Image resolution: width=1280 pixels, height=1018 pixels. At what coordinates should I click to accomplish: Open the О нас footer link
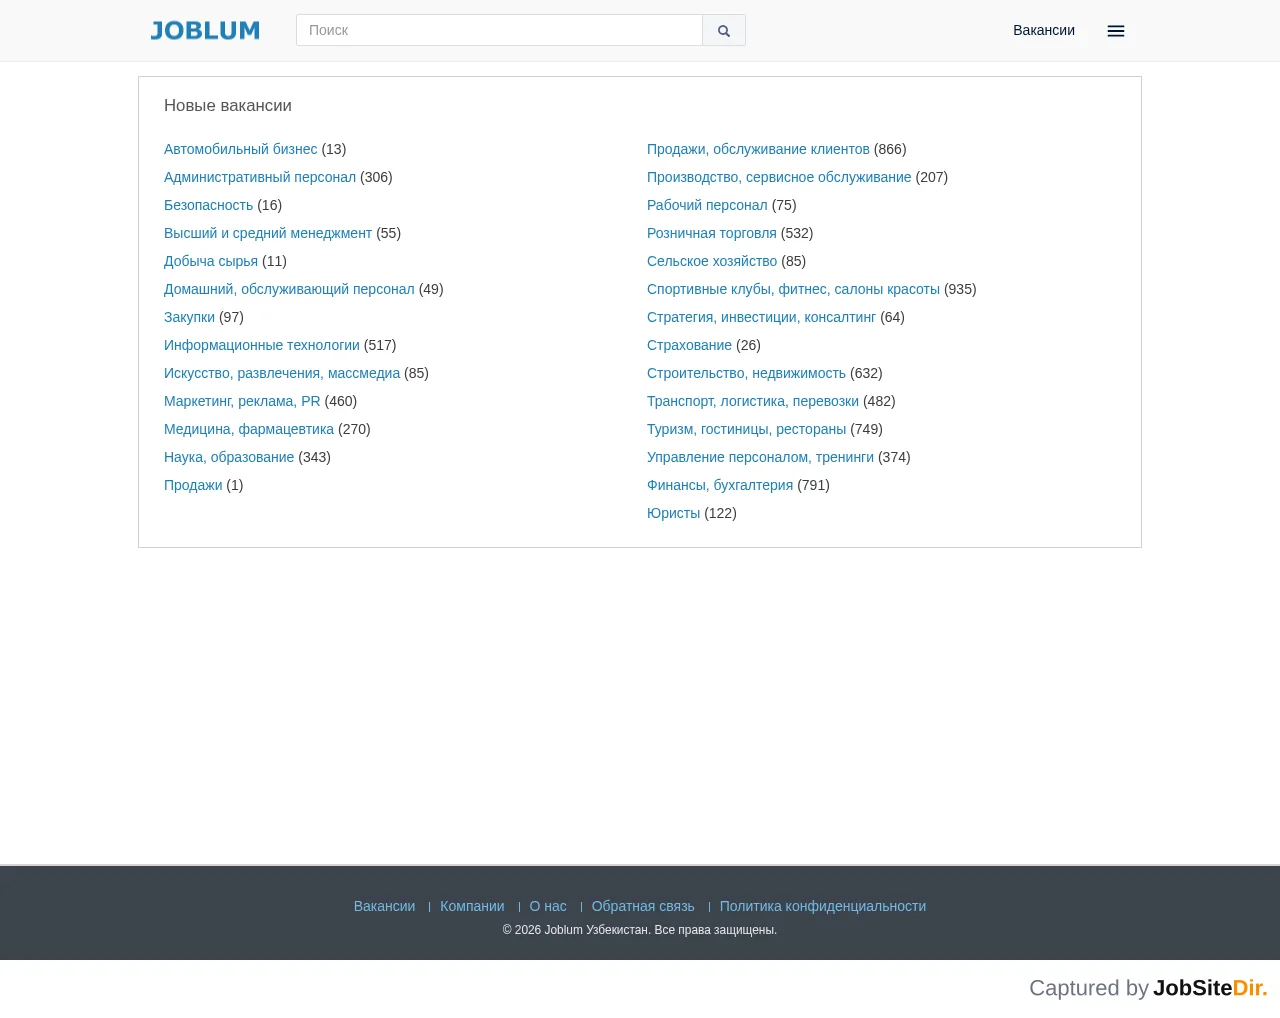(548, 906)
